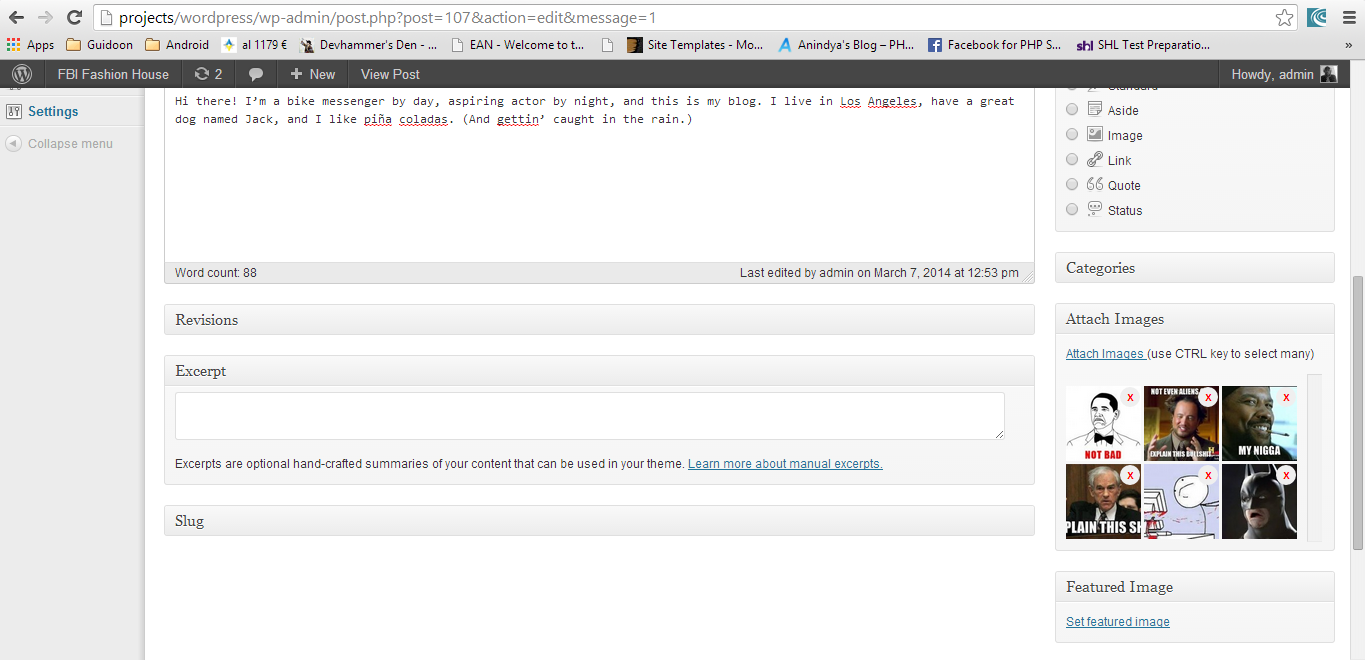Click the blue extension icon beside the star

point(1316,17)
